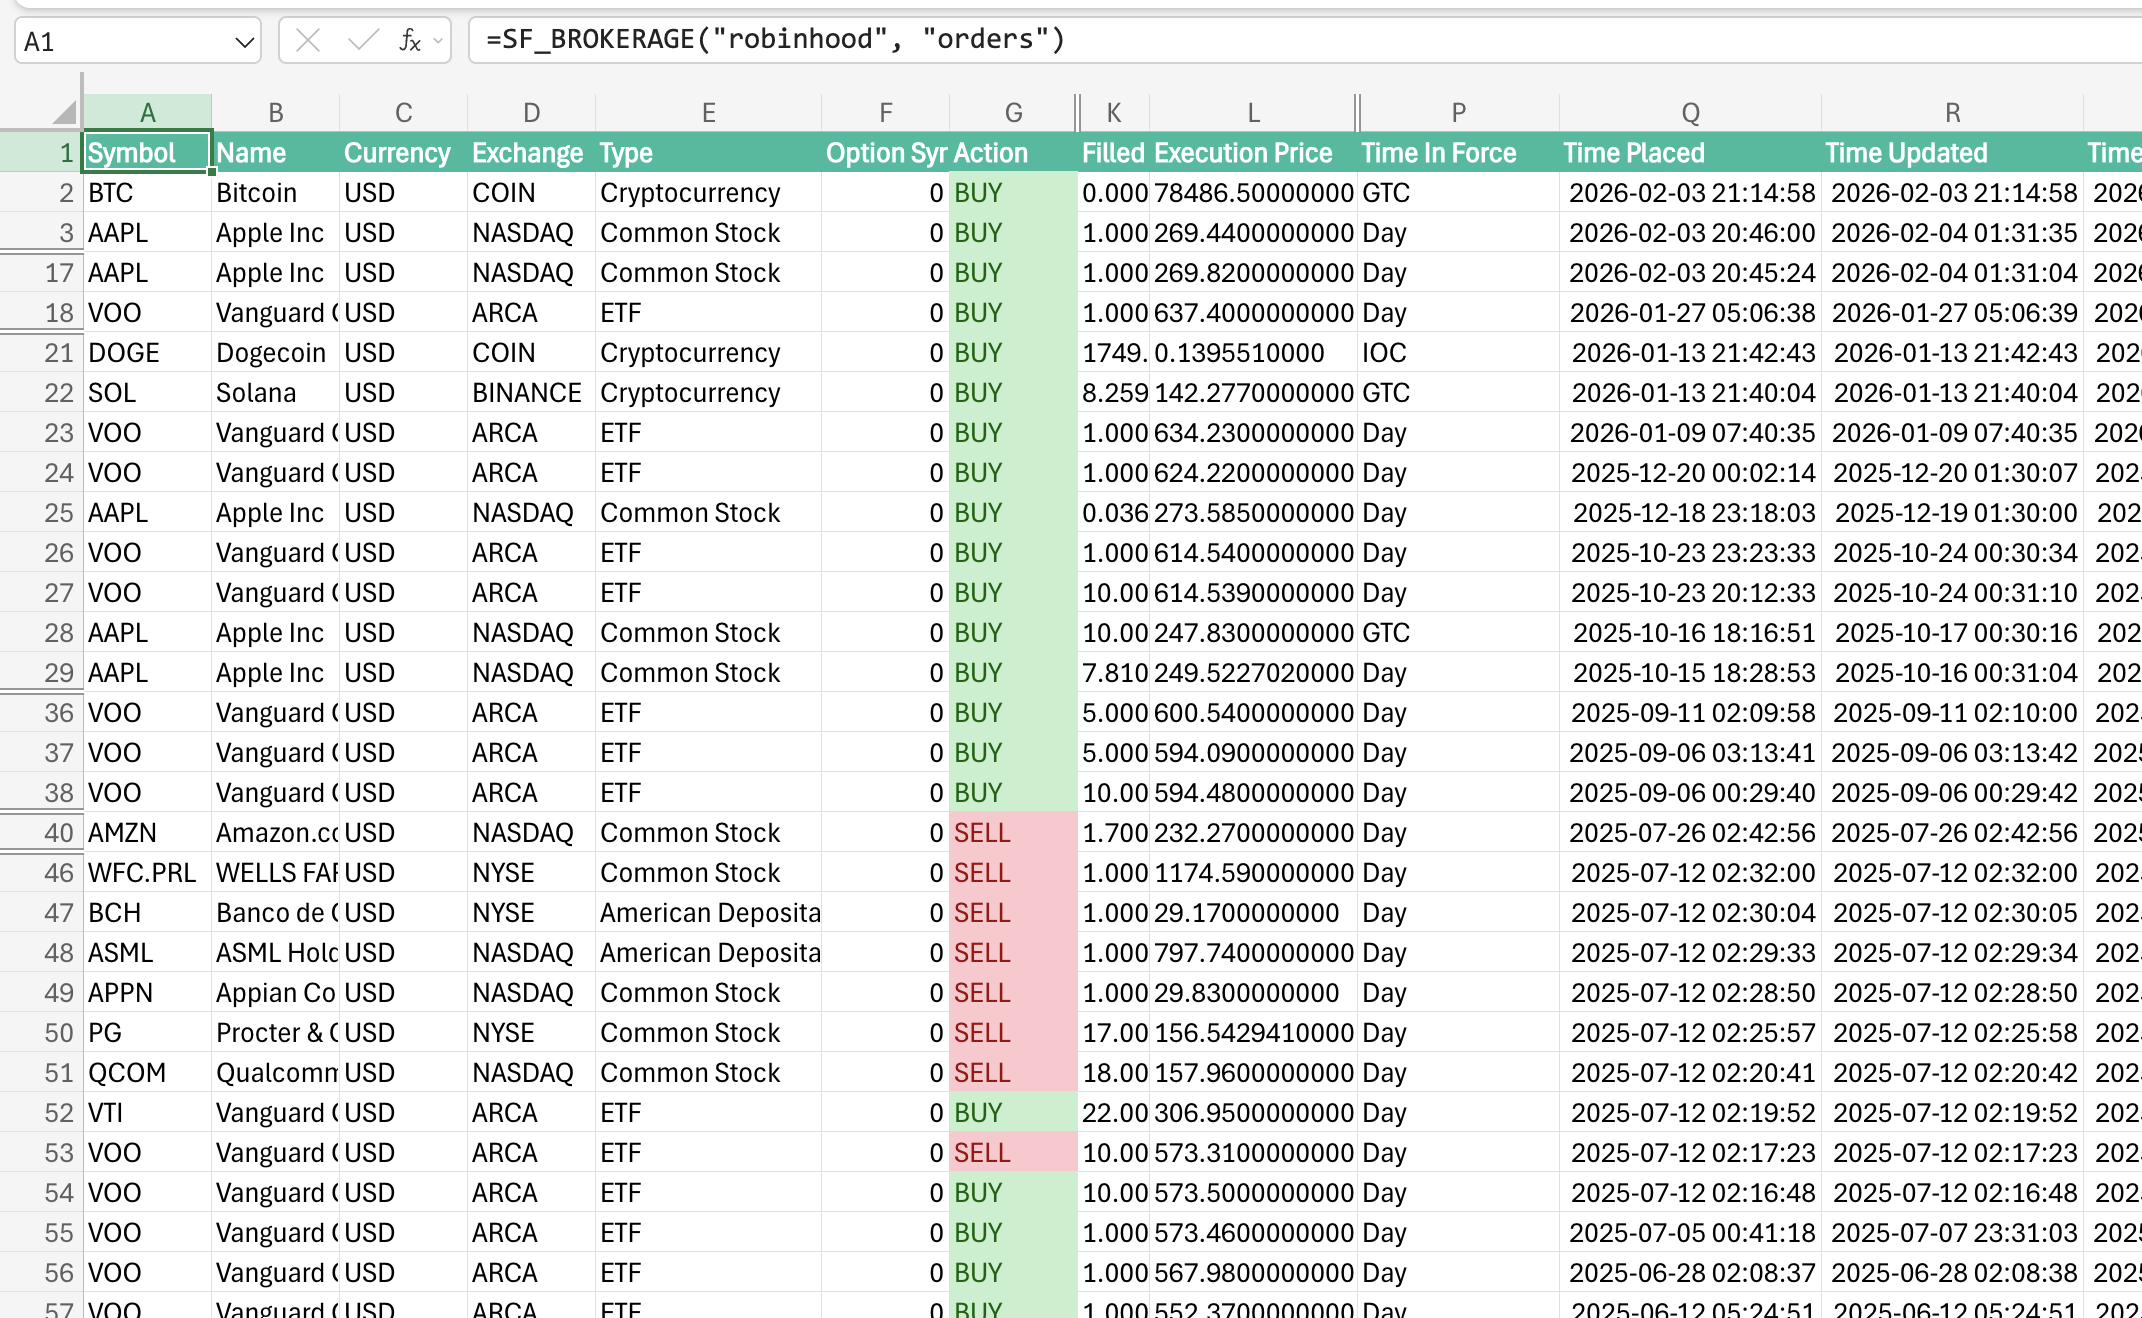The image size is (2142, 1318).
Task: Select column Q header
Action: tap(1690, 111)
